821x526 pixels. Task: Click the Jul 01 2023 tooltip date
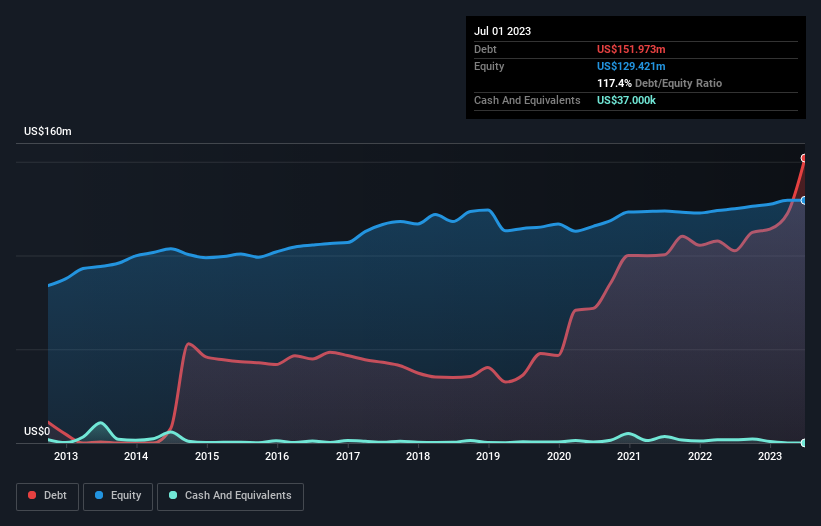coord(503,31)
